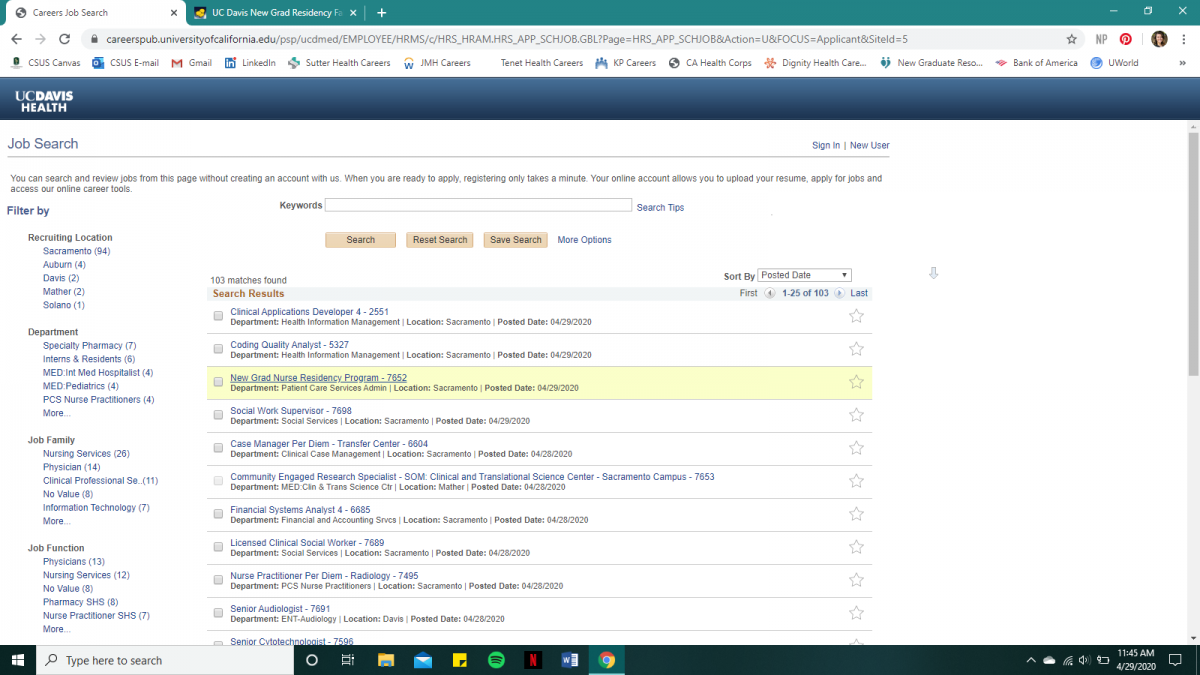Expand More under Department filter
1200x675 pixels.
tap(56, 413)
